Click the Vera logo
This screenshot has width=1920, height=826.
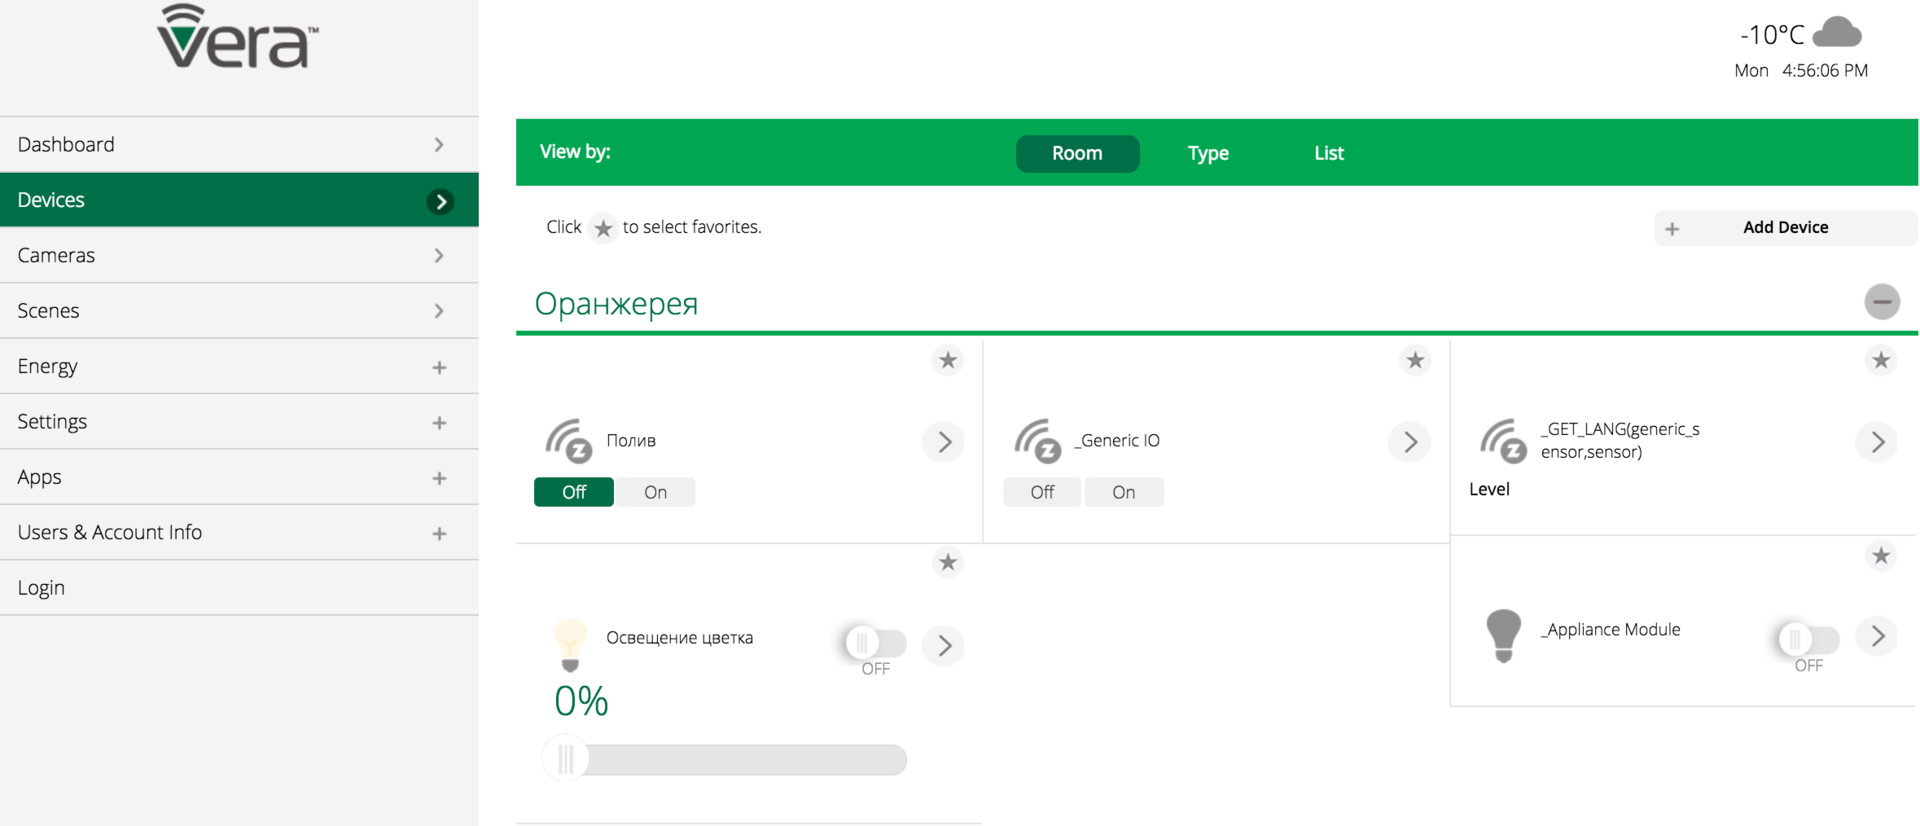[x=238, y=37]
